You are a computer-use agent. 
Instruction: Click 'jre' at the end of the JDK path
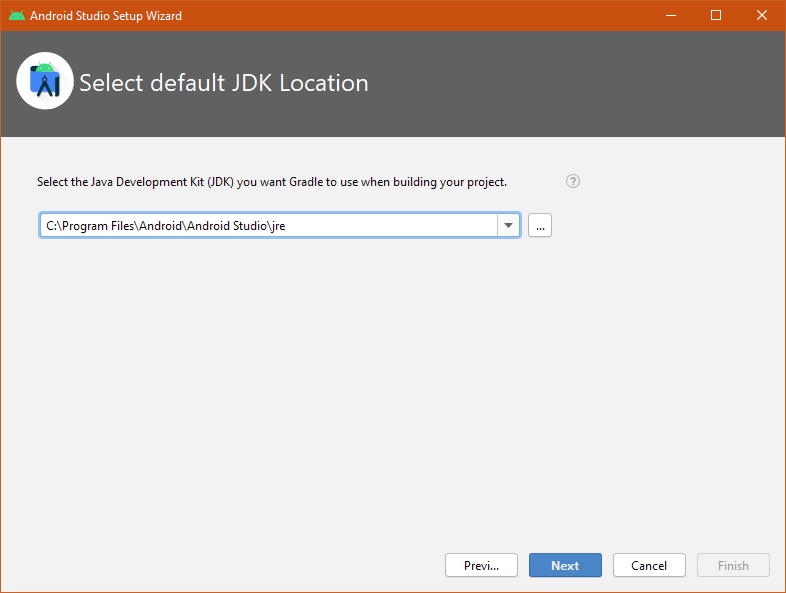(x=277, y=226)
